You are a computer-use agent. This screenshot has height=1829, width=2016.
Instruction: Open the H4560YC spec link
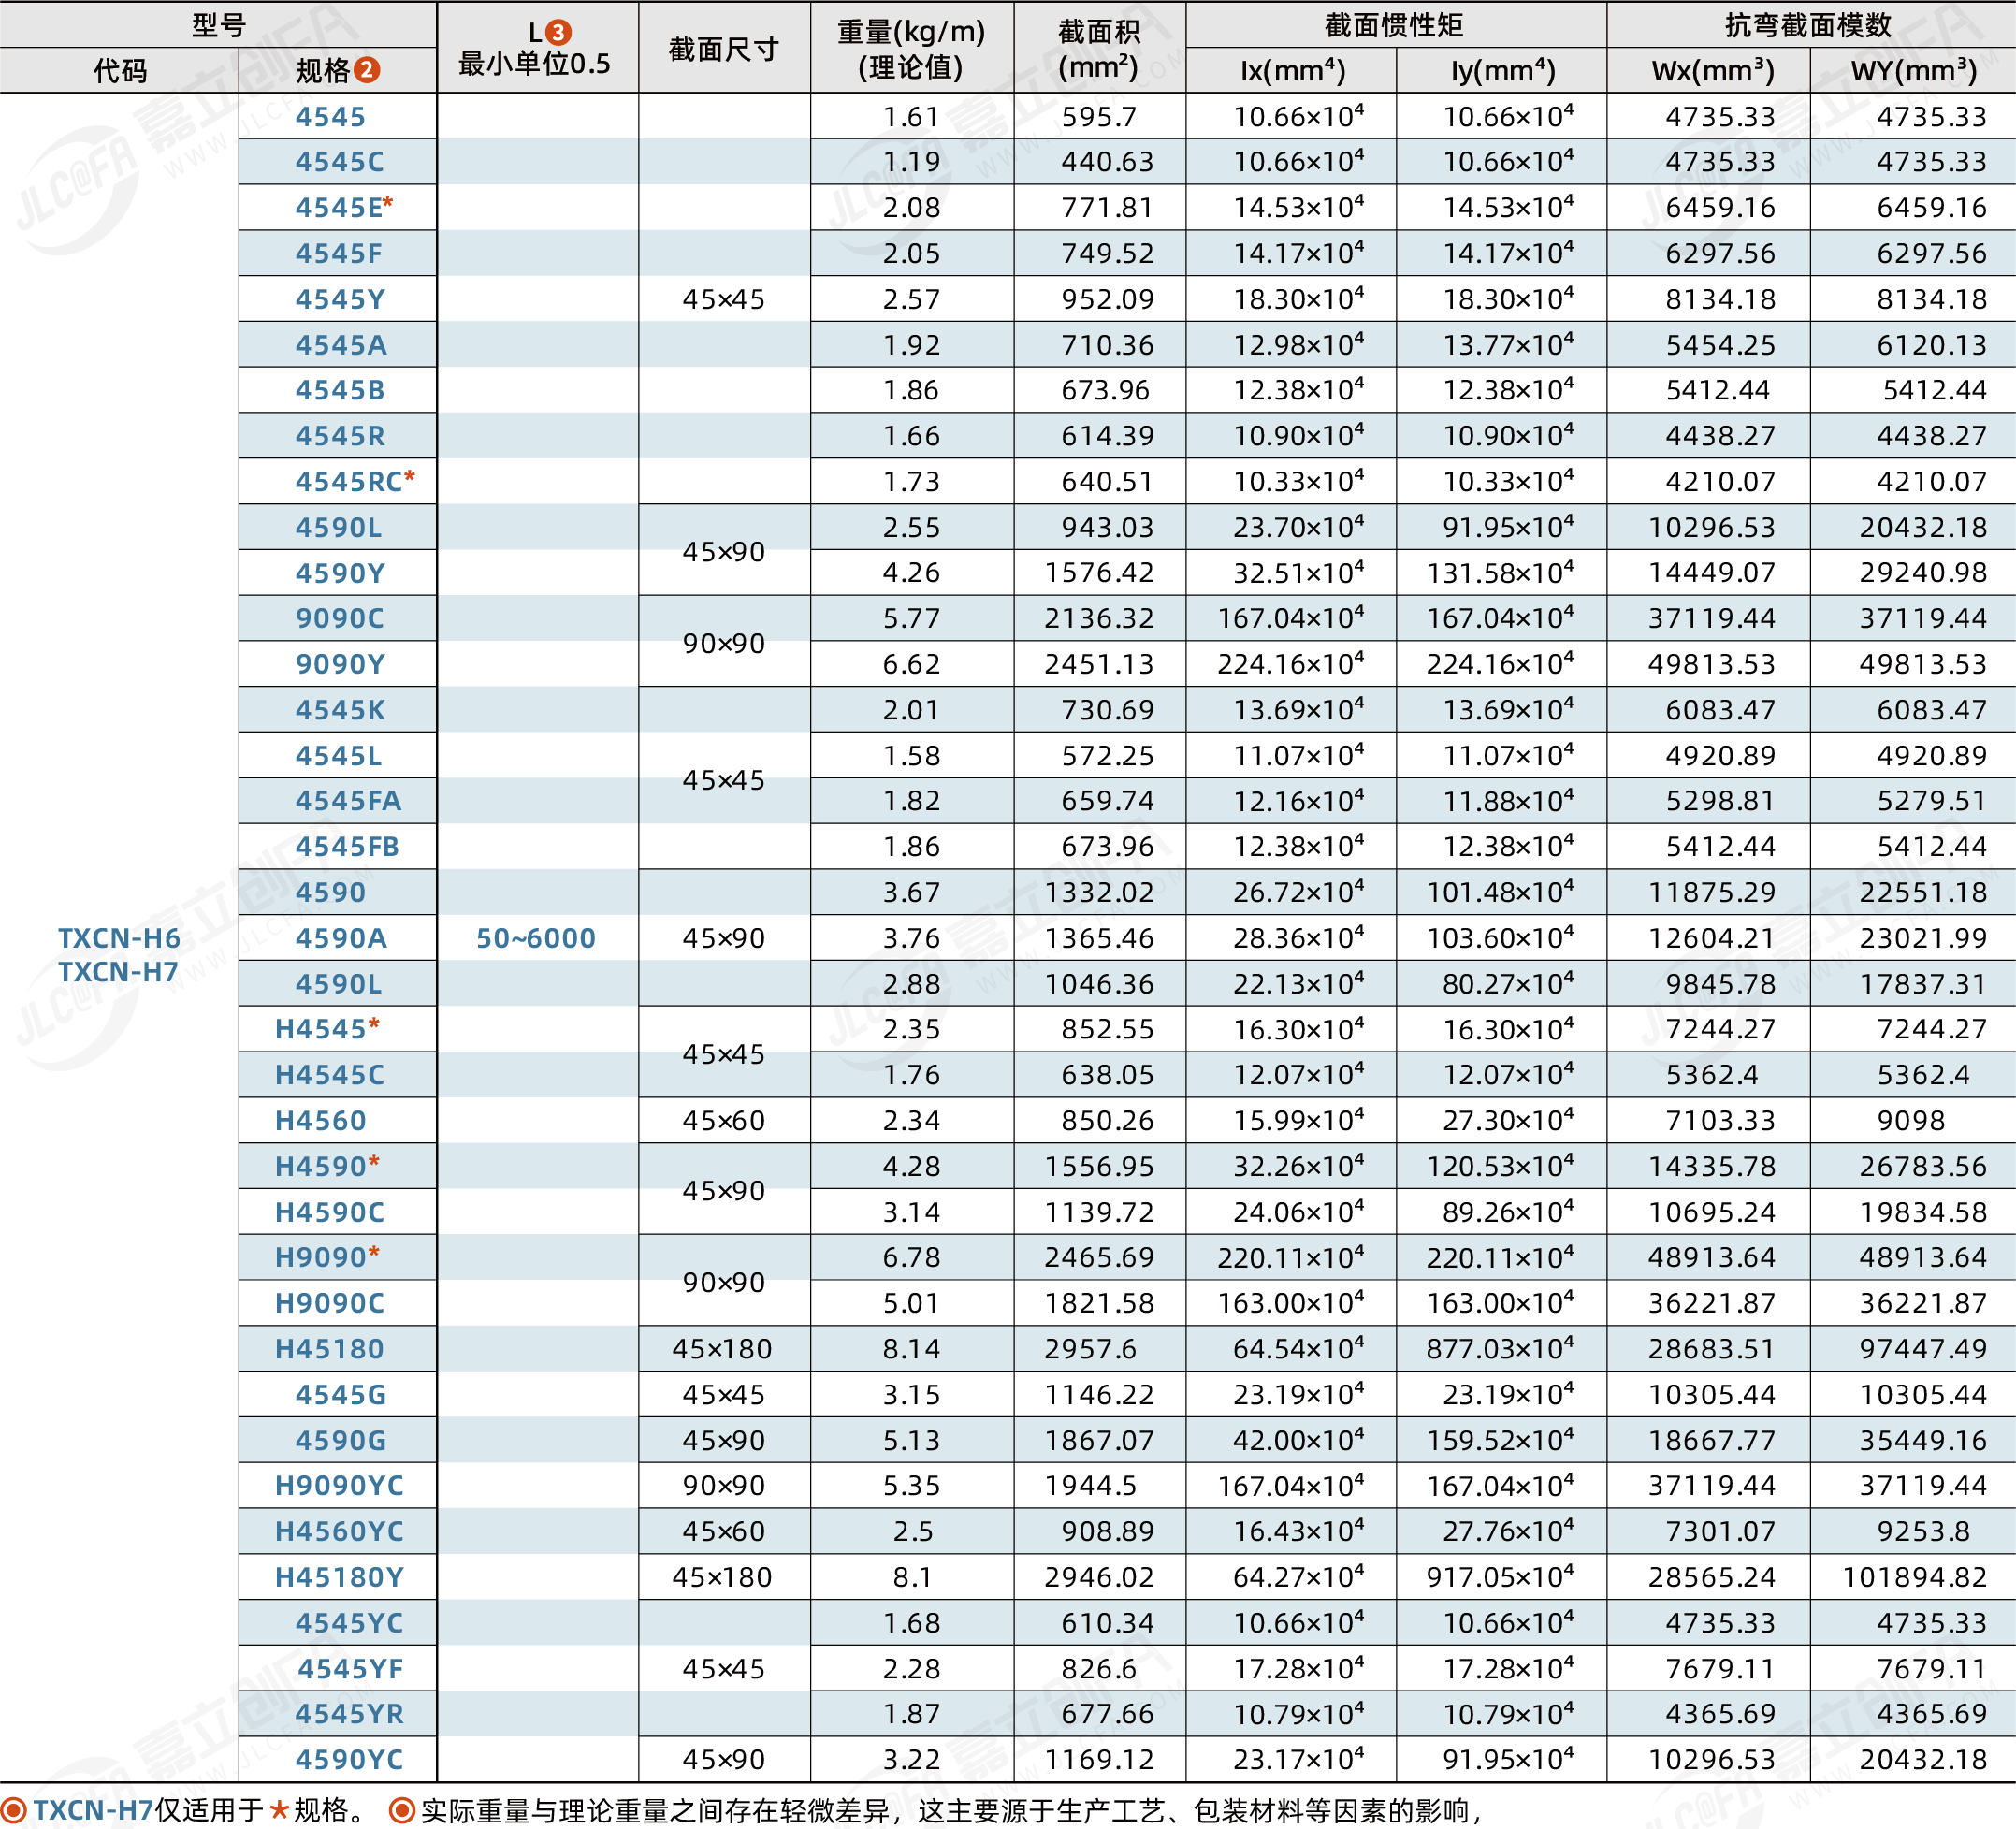(x=339, y=1531)
